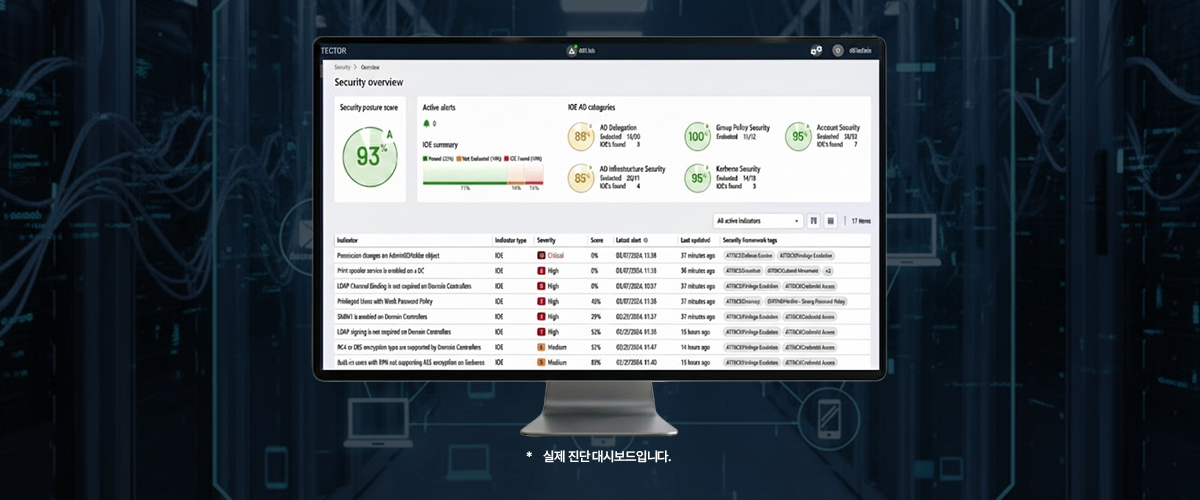
Task: Click Overview in the breadcrumb
Action: 370,66
